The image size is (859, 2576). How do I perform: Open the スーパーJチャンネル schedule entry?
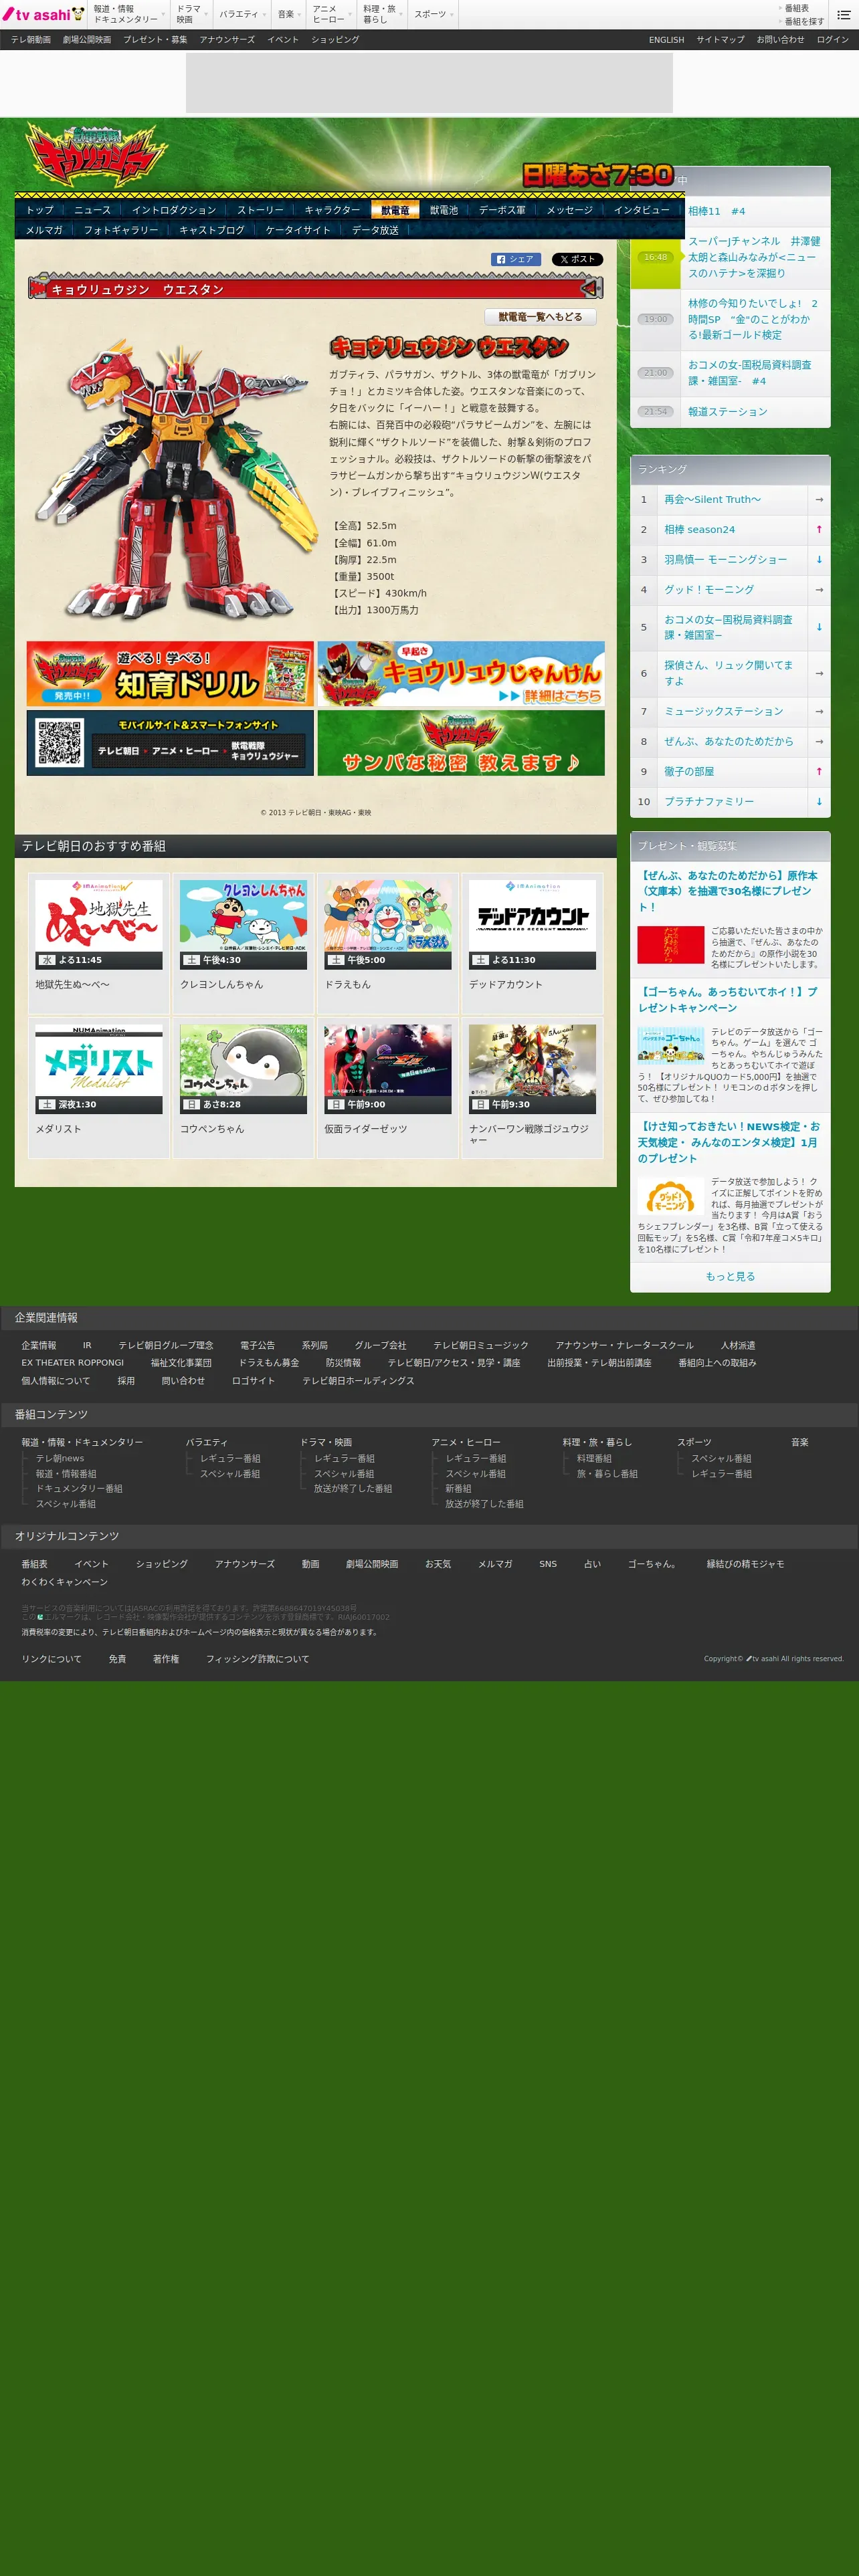coord(754,257)
